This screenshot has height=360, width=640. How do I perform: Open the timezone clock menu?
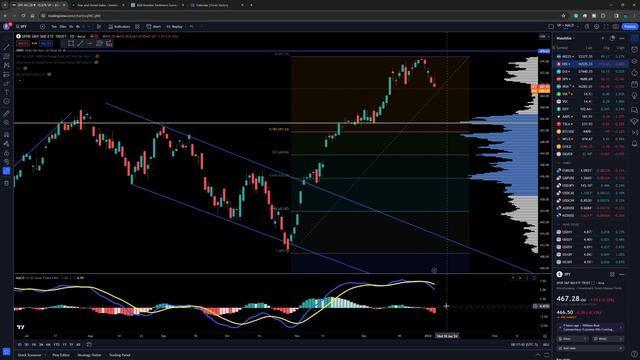pyautogui.click(x=524, y=344)
